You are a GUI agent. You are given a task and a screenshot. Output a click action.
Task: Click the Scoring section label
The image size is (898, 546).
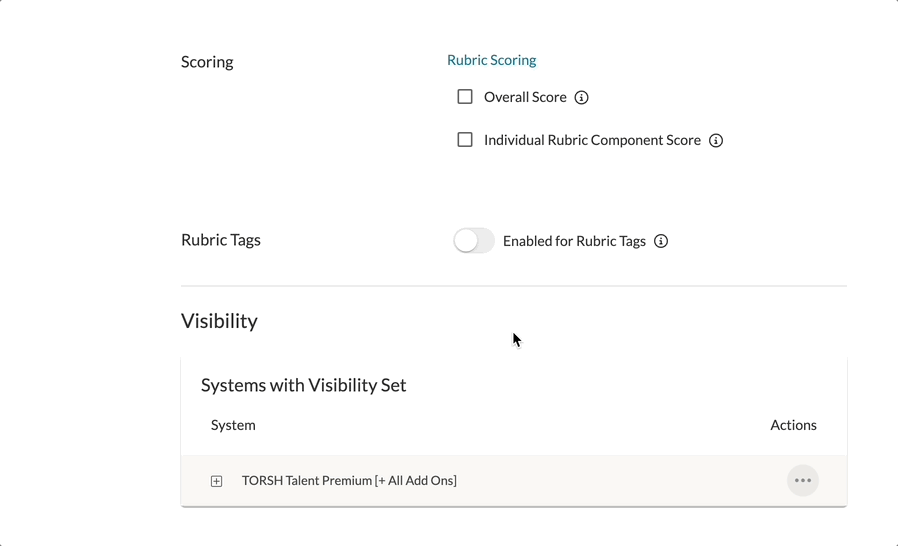(x=207, y=62)
